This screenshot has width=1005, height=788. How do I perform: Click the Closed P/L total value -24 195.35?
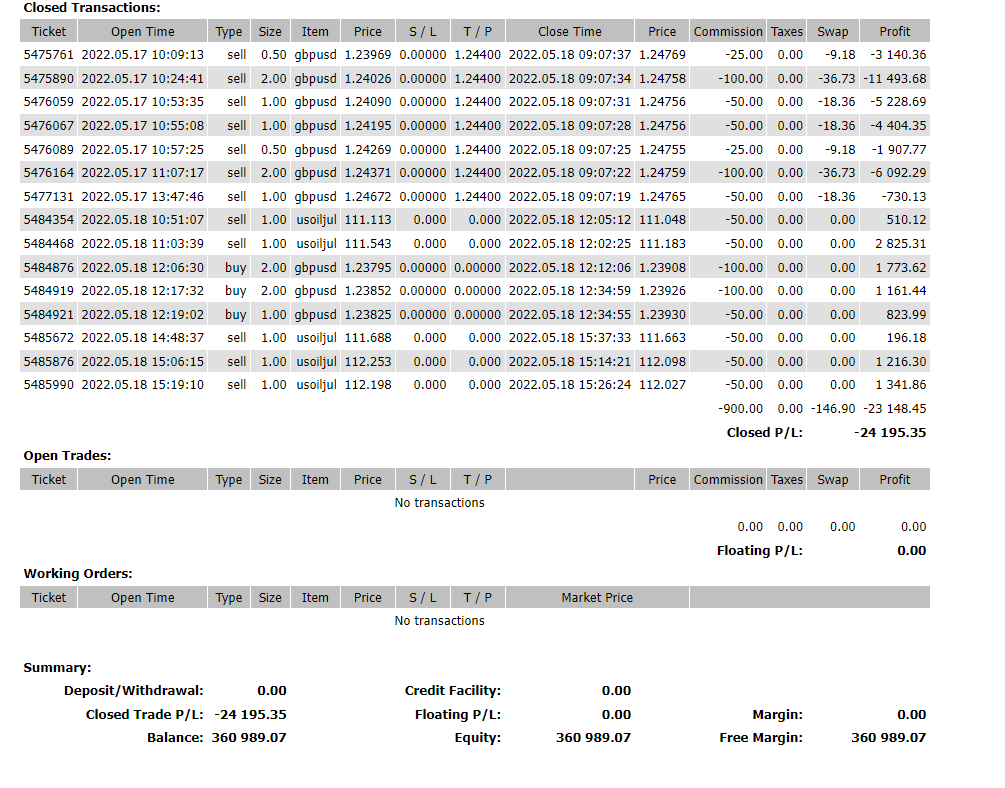[x=889, y=432]
